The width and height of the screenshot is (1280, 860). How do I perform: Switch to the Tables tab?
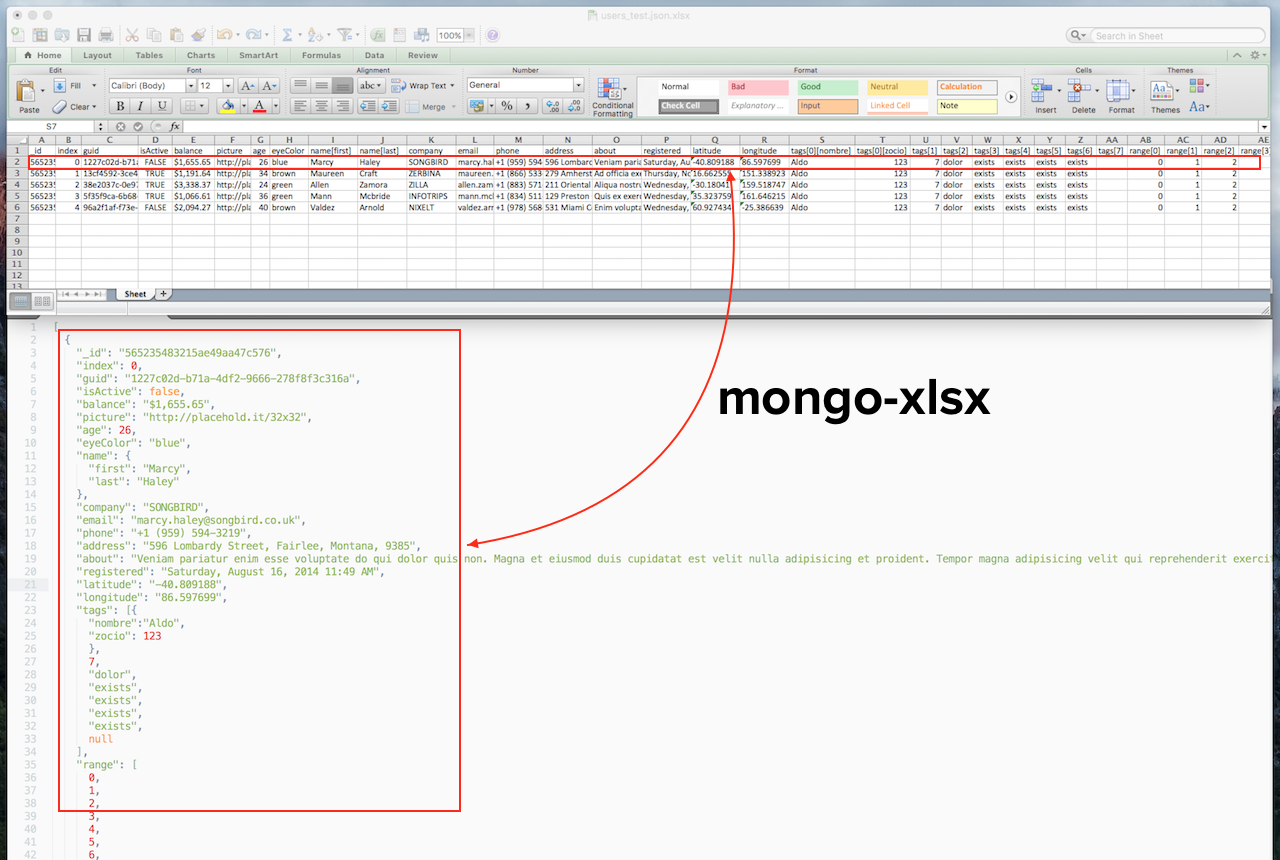(x=149, y=55)
